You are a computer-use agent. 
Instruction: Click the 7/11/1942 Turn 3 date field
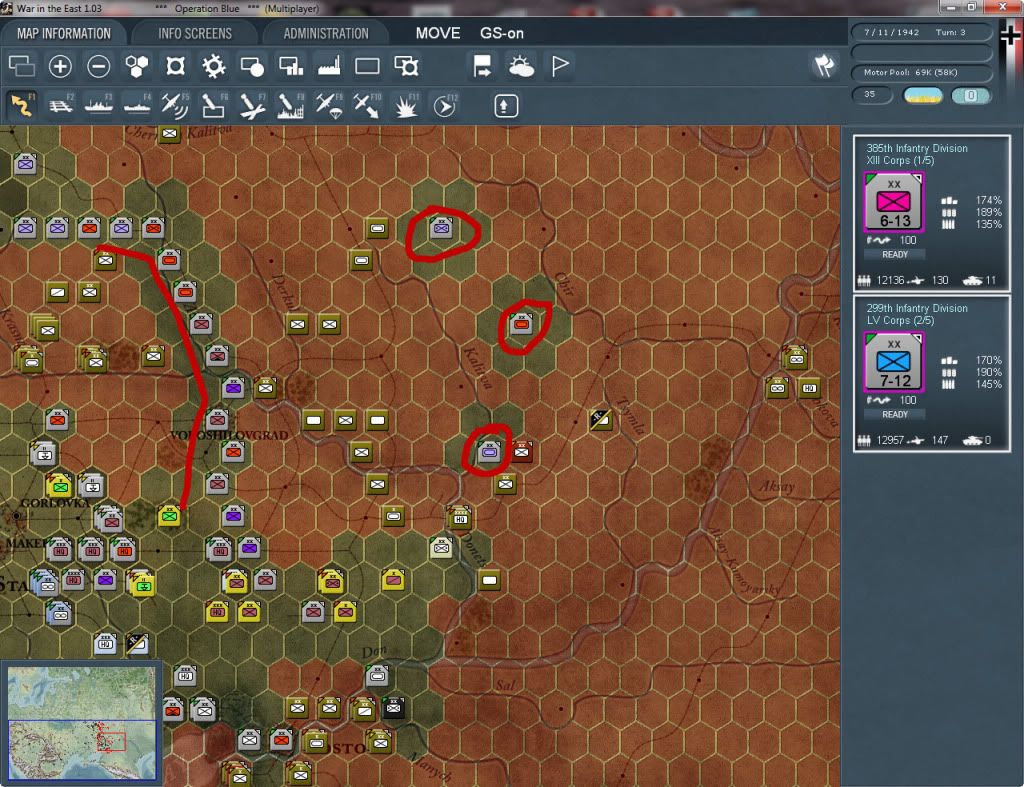pos(921,32)
